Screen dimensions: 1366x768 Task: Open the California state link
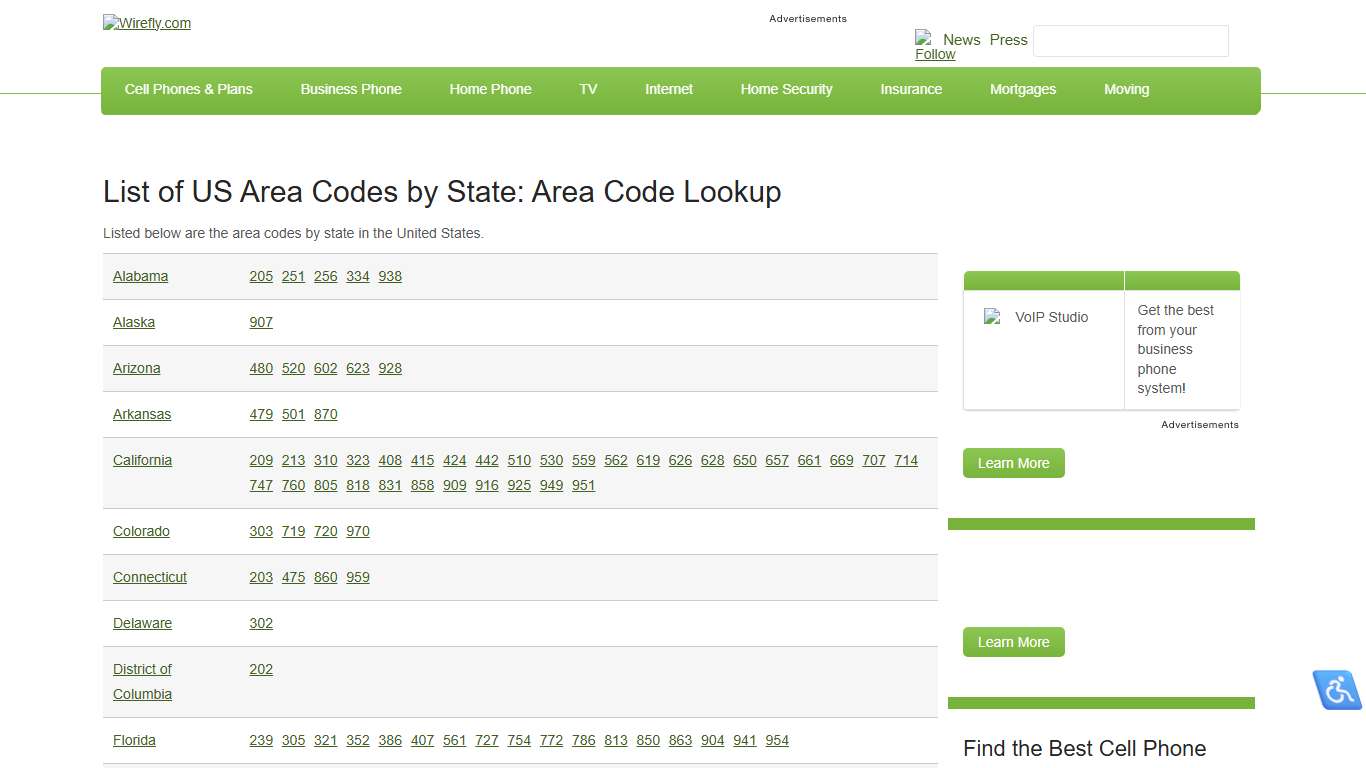[x=142, y=460]
